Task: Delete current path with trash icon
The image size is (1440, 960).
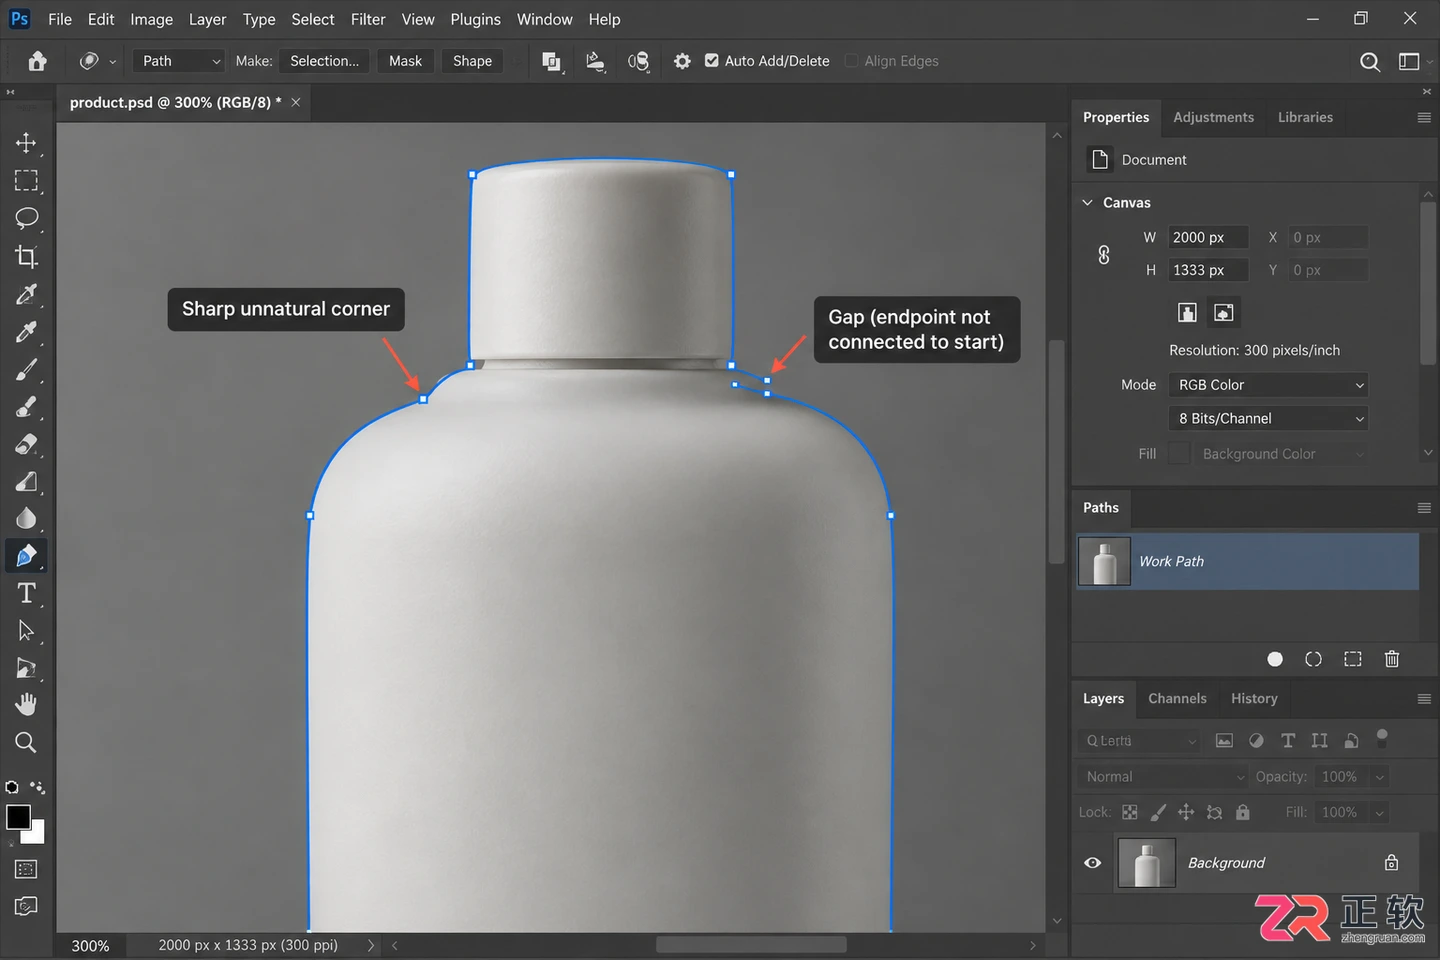Action: point(1391,659)
